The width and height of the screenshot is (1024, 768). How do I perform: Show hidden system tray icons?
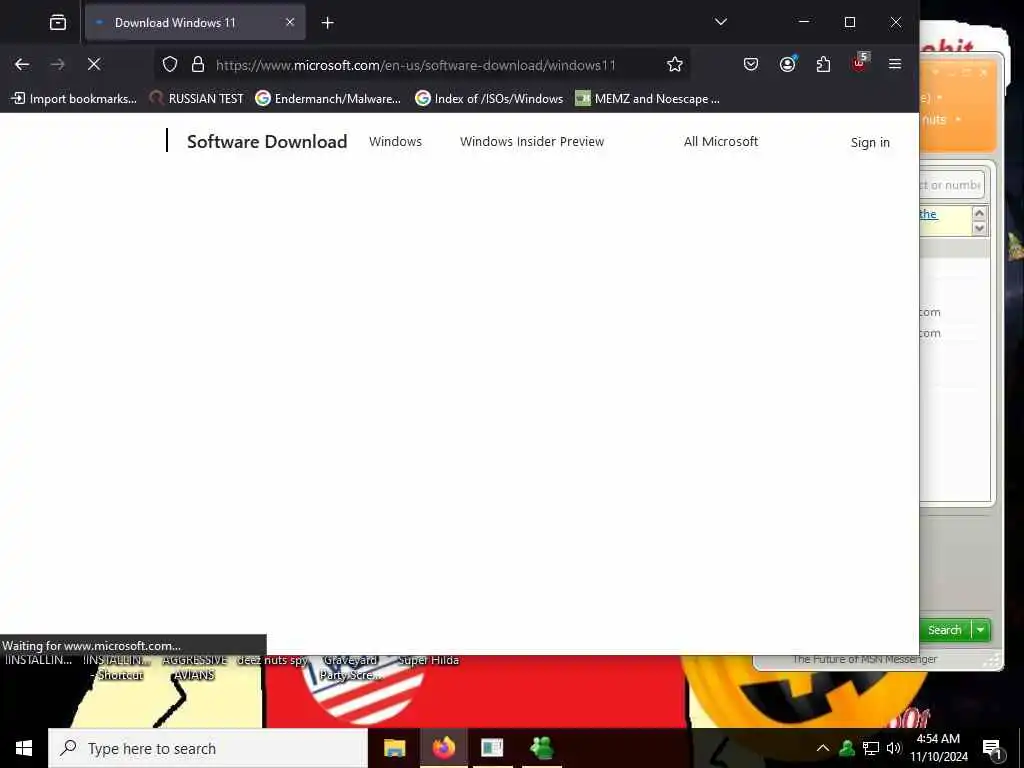pos(823,748)
